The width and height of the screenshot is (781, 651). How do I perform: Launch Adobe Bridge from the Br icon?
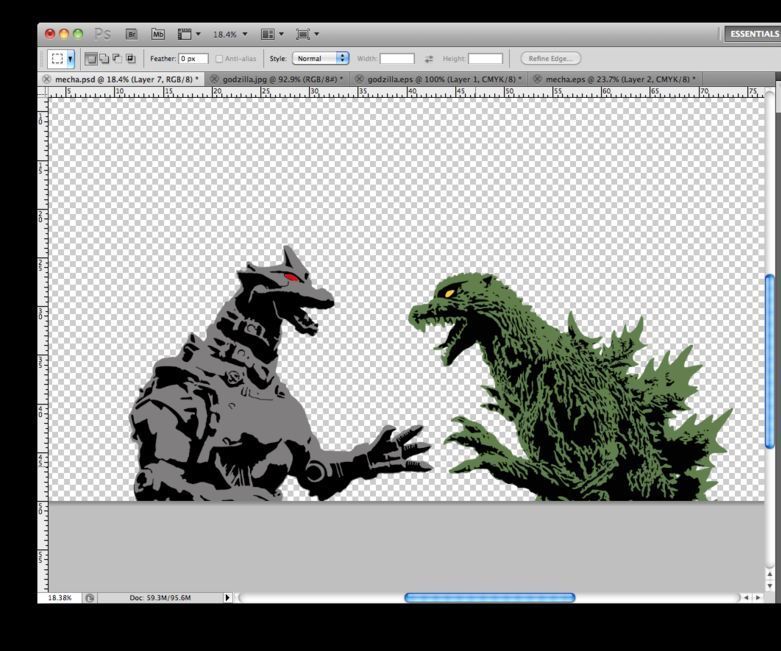click(131, 34)
